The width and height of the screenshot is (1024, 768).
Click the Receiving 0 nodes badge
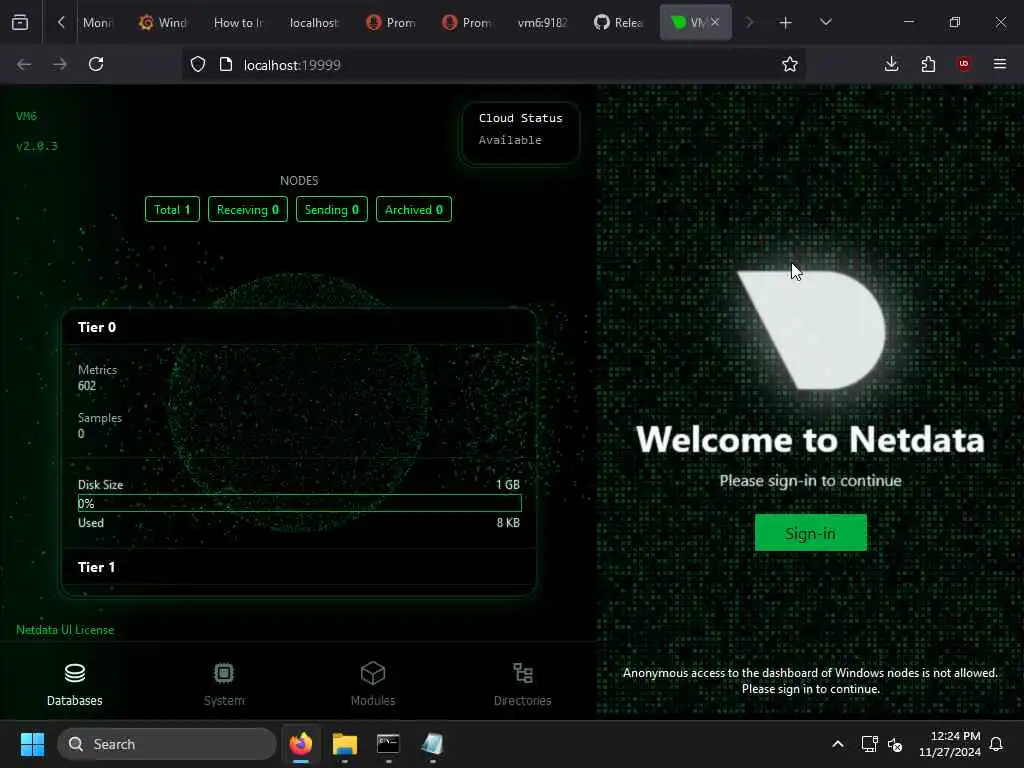[x=248, y=210]
